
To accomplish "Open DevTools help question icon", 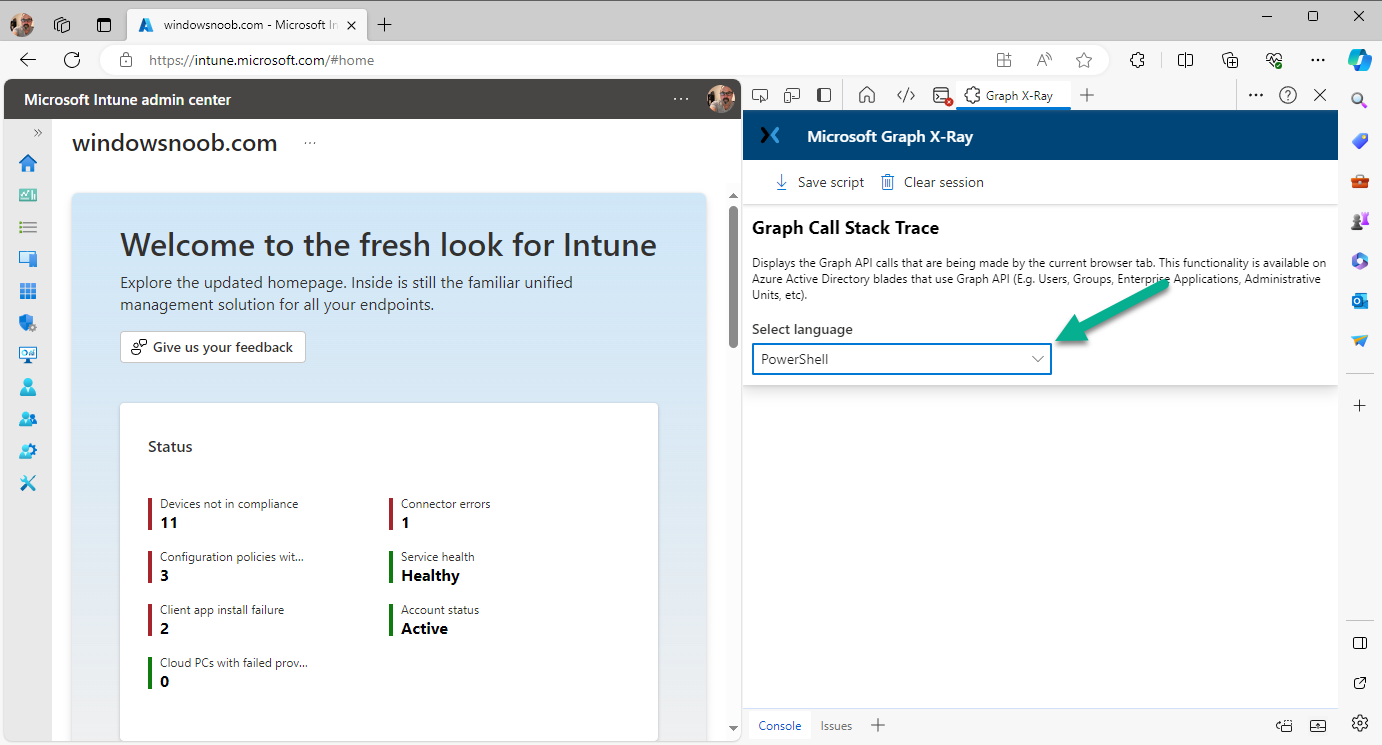I will (1288, 95).
